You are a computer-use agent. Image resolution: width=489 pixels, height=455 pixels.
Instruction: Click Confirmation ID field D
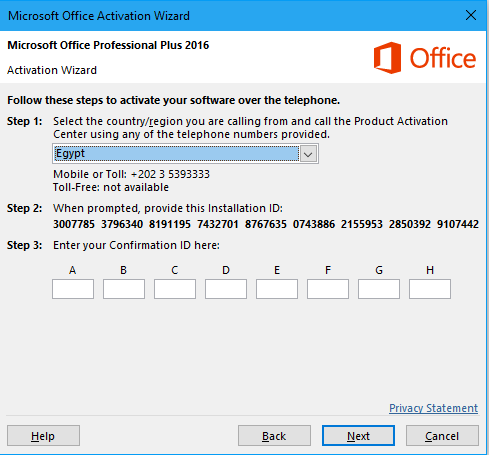coord(226,289)
